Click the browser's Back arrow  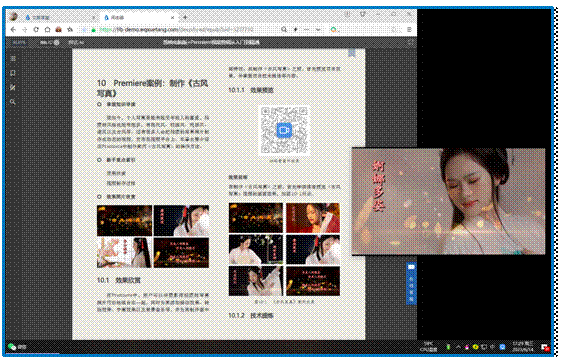point(13,30)
